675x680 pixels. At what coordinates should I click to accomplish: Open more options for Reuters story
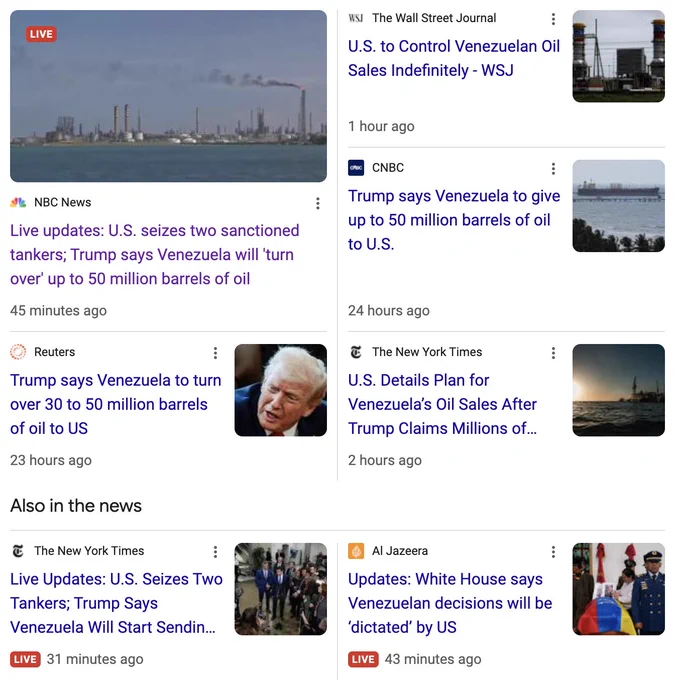click(x=215, y=353)
